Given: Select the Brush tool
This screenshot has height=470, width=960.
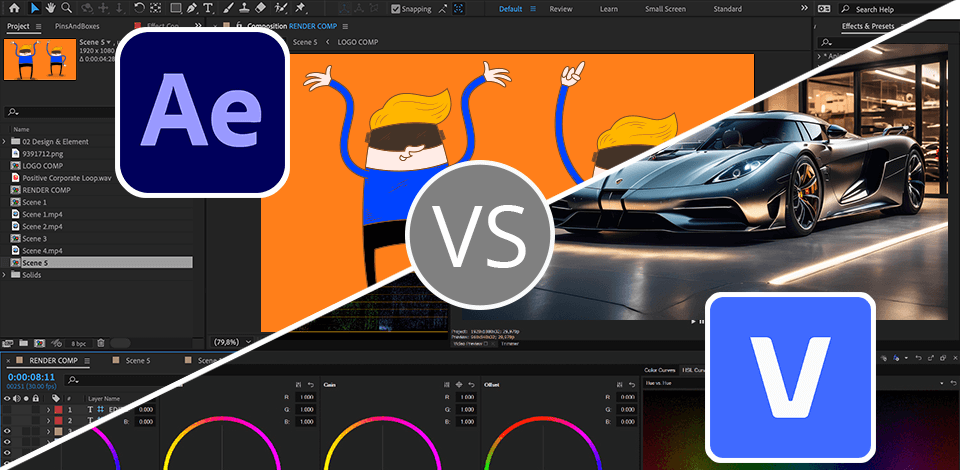Looking at the screenshot, I should [228, 8].
